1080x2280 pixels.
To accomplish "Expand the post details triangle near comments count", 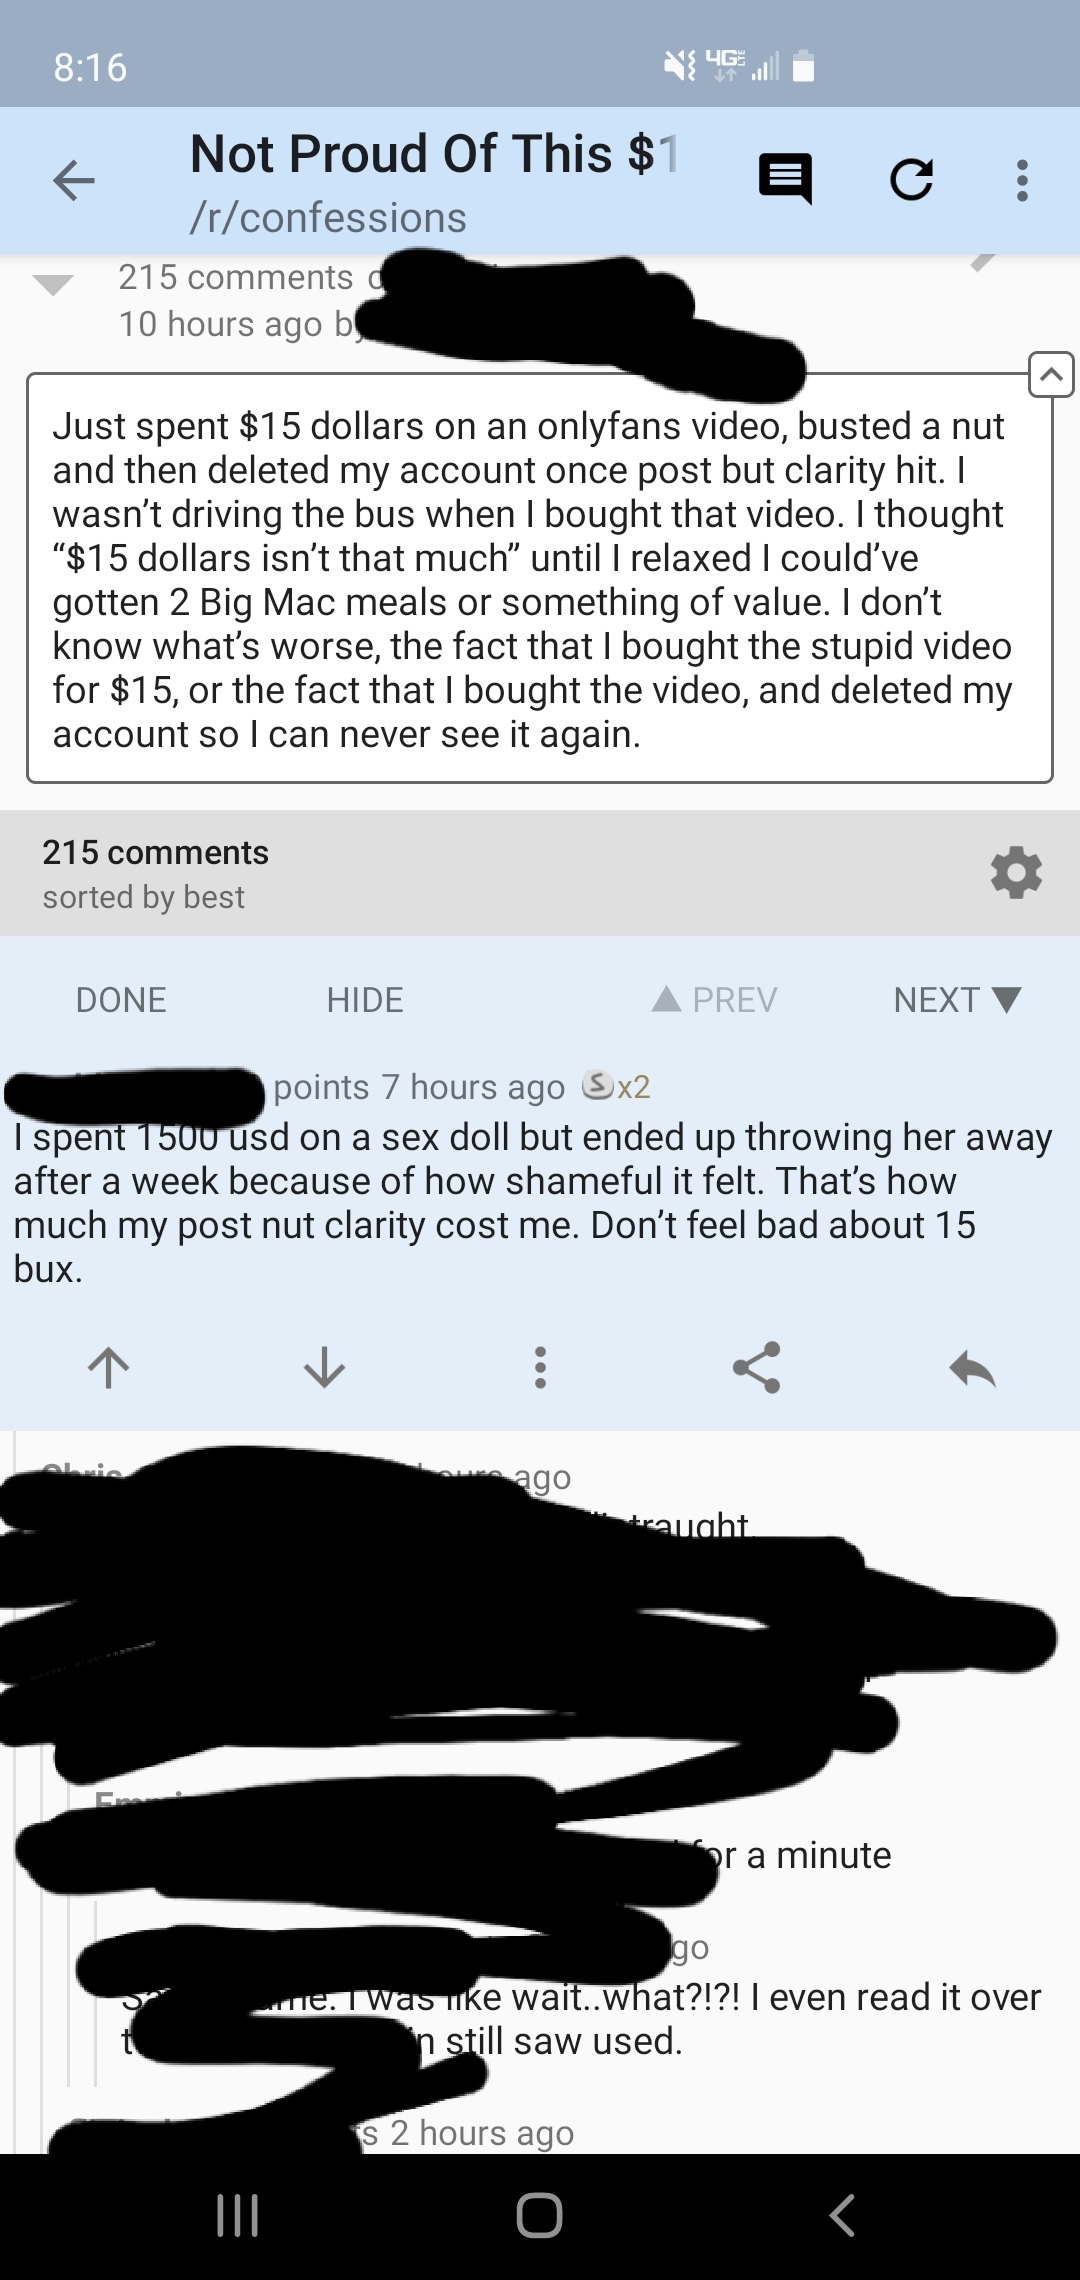I will click(x=53, y=285).
